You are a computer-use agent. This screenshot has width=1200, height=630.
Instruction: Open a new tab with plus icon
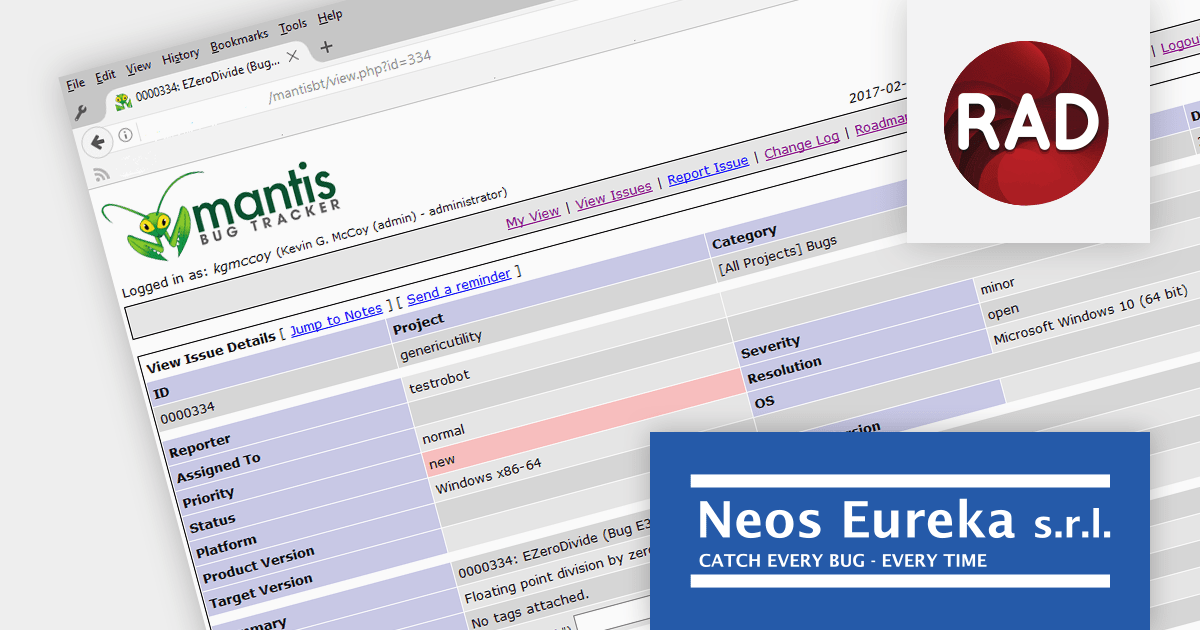click(x=326, y=47)
